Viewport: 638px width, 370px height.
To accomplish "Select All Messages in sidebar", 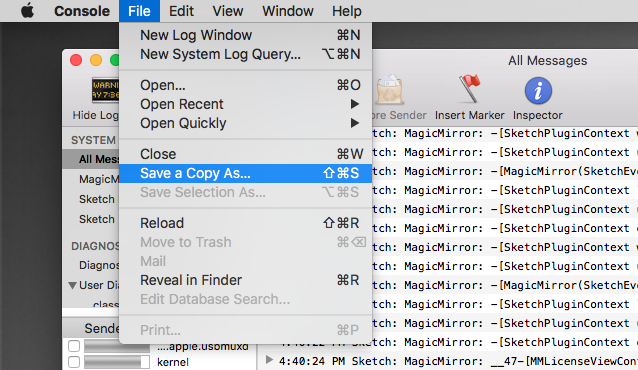I will (91, 159).
